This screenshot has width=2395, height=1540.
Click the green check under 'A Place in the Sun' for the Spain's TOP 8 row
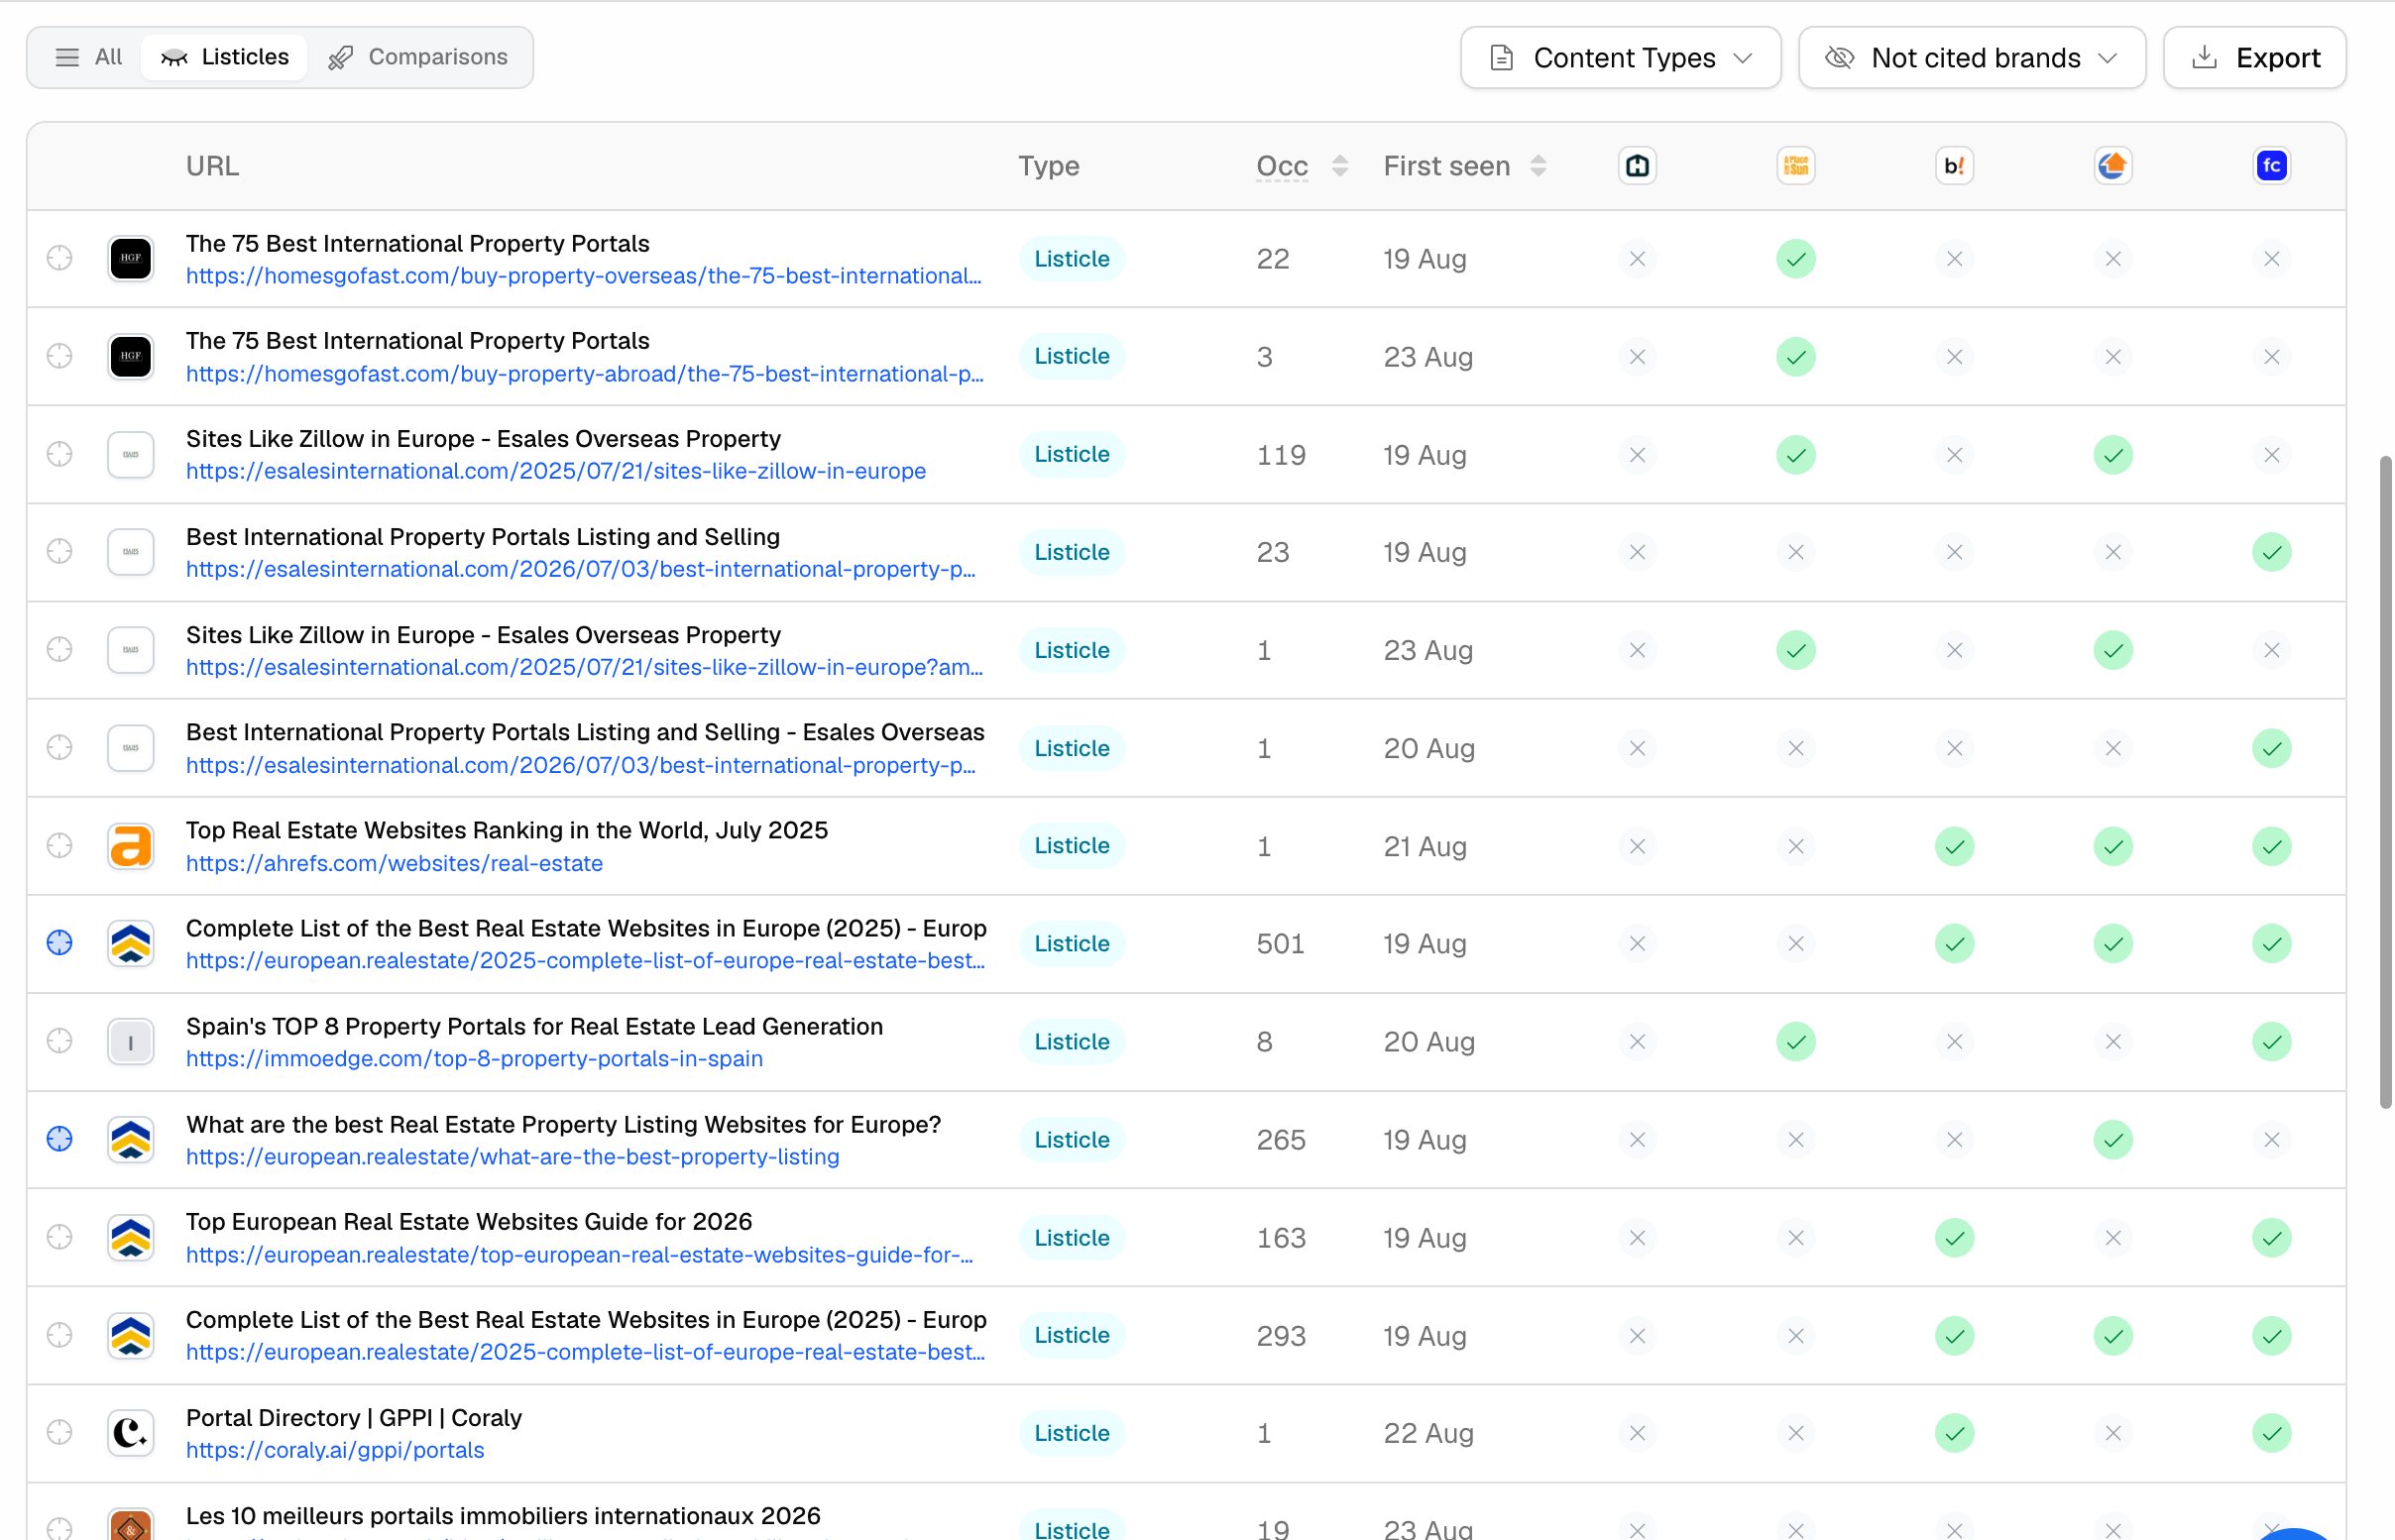point(1796,1042)
